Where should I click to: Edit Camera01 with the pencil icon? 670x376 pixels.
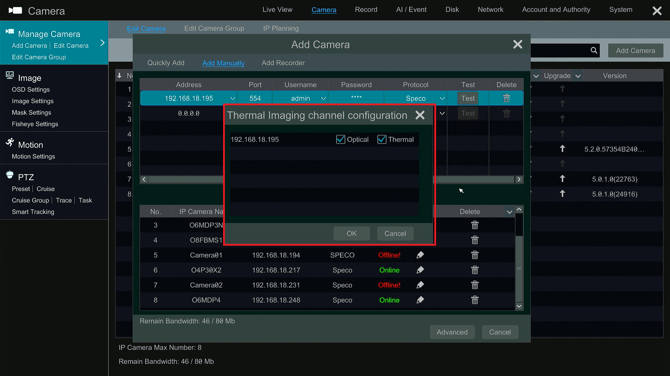pyautogui.click(x=420, y=255)
